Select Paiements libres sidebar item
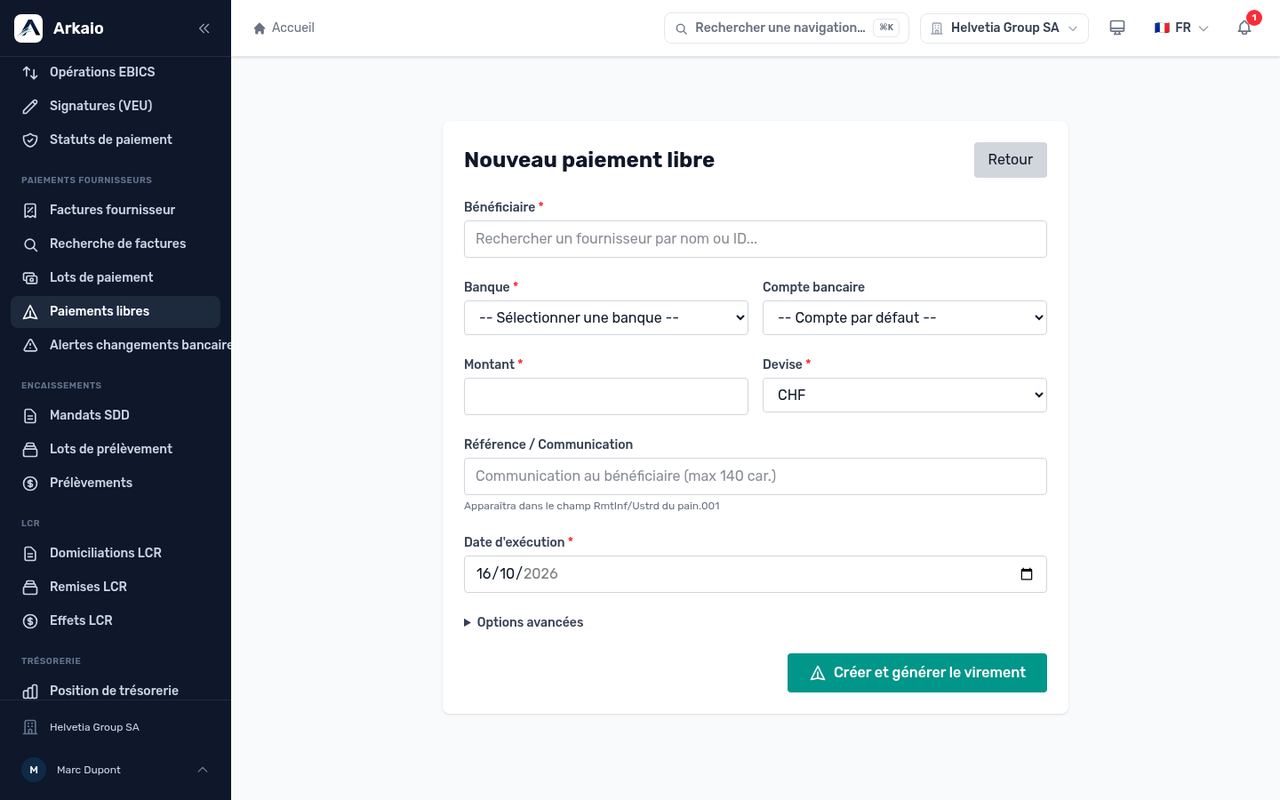The height and width of the screenshot is (800, 1280). pos(115,312)
